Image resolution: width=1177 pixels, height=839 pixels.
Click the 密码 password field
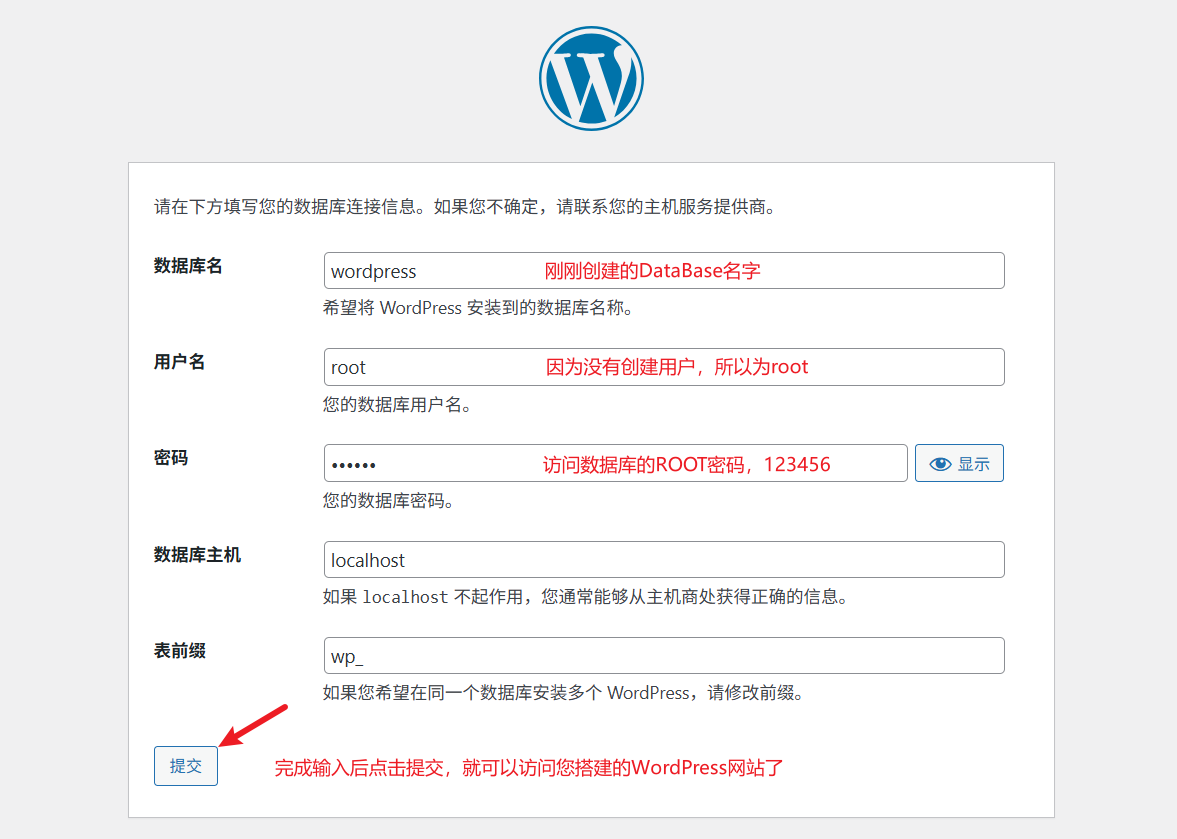pos(614,462)
